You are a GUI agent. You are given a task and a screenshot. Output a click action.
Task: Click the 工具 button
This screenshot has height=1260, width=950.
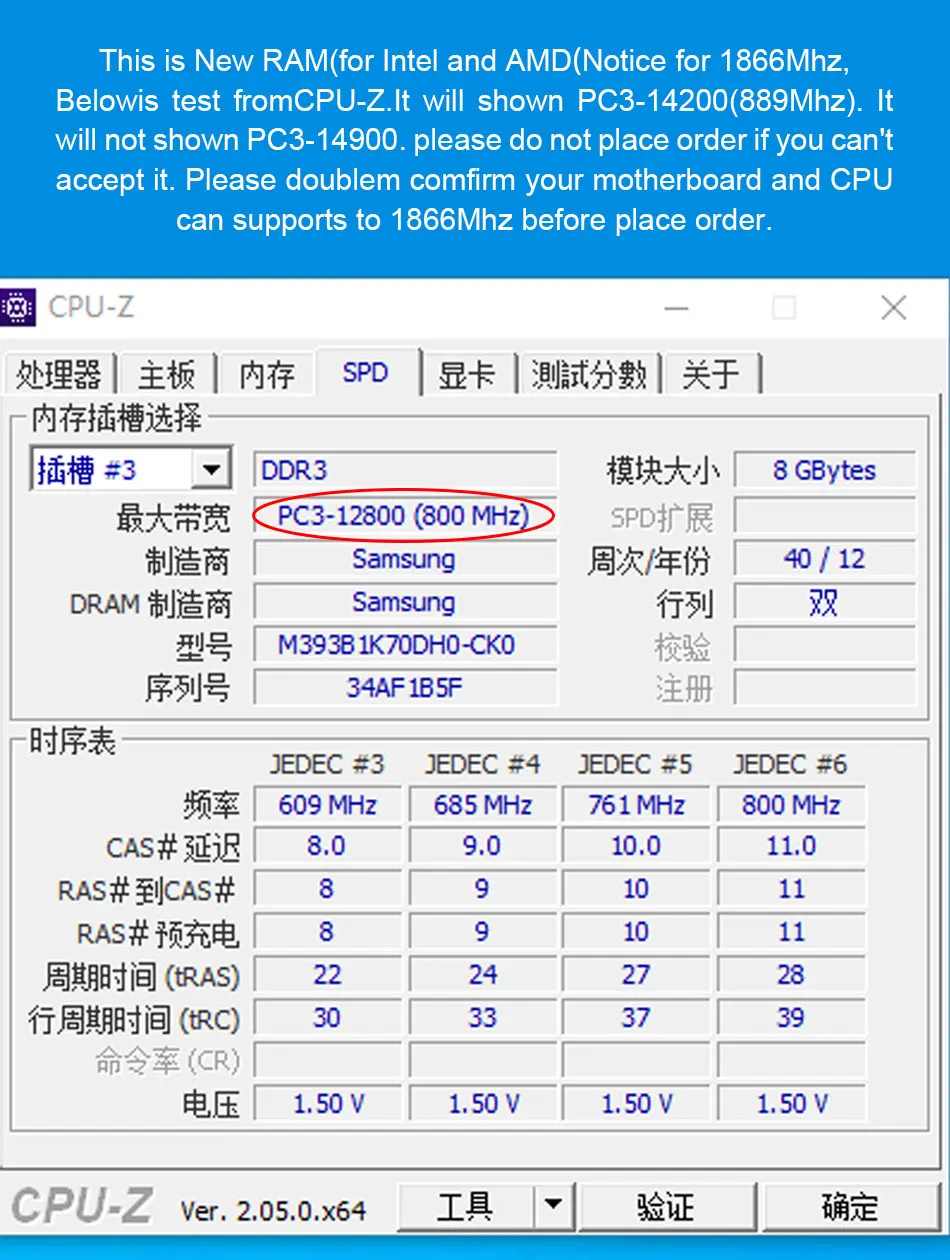(x=465, y=1206)
